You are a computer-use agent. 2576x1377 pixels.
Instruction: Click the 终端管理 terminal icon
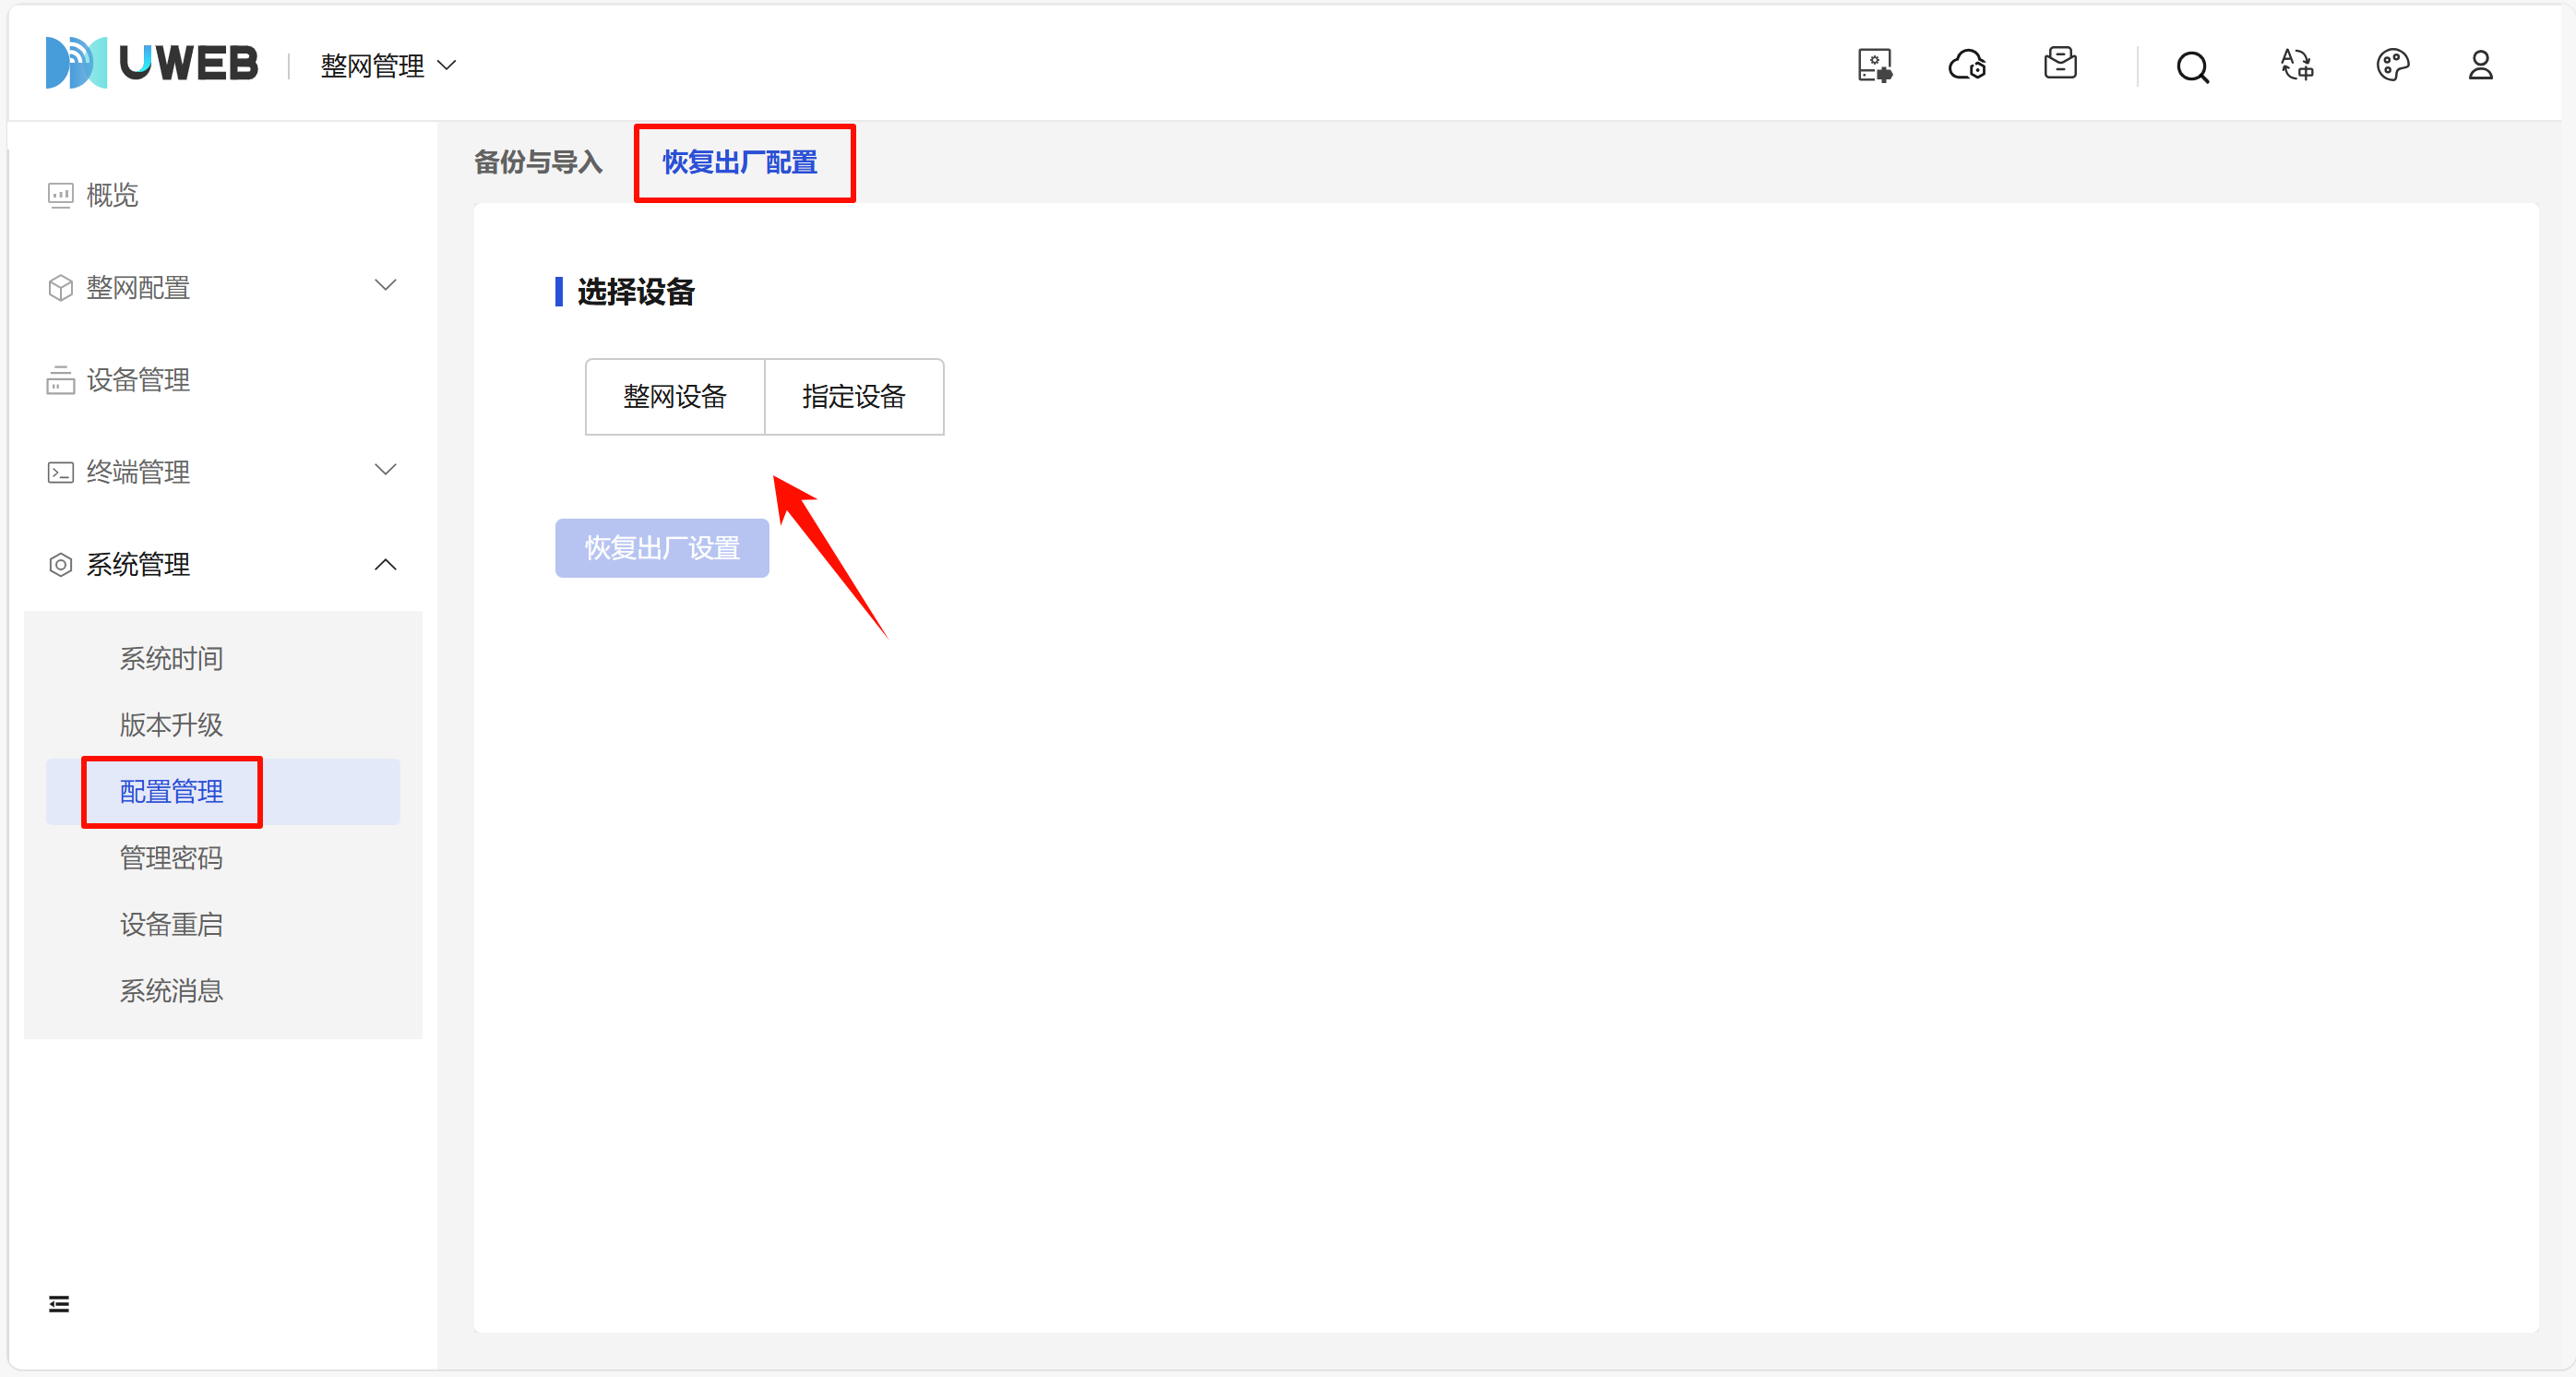[x=61, y=472]
